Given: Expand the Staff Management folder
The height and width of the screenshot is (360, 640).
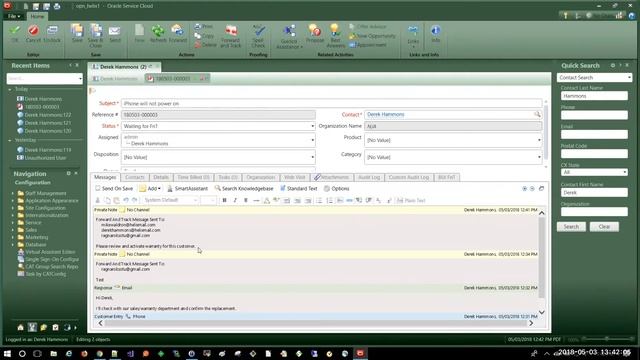Looking at the screenshot, I should click(13, 193).
